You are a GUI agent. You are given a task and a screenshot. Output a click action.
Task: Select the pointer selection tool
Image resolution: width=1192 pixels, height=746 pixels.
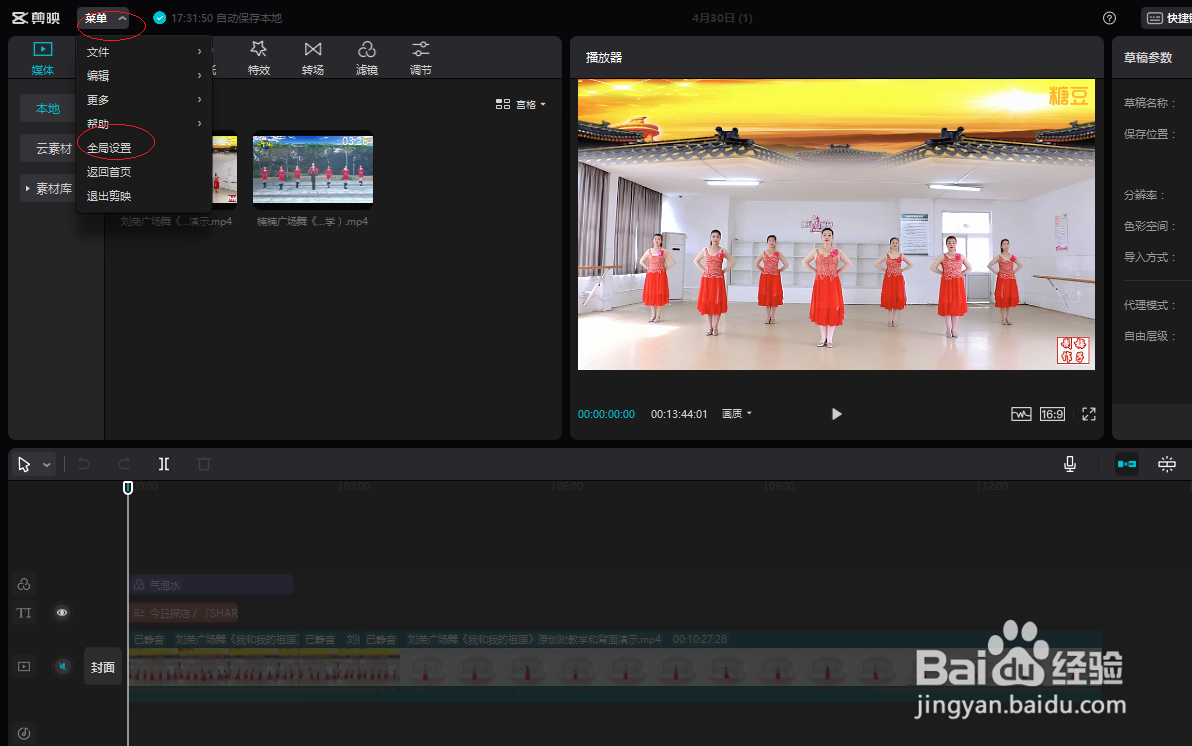(x=24, y=464)
